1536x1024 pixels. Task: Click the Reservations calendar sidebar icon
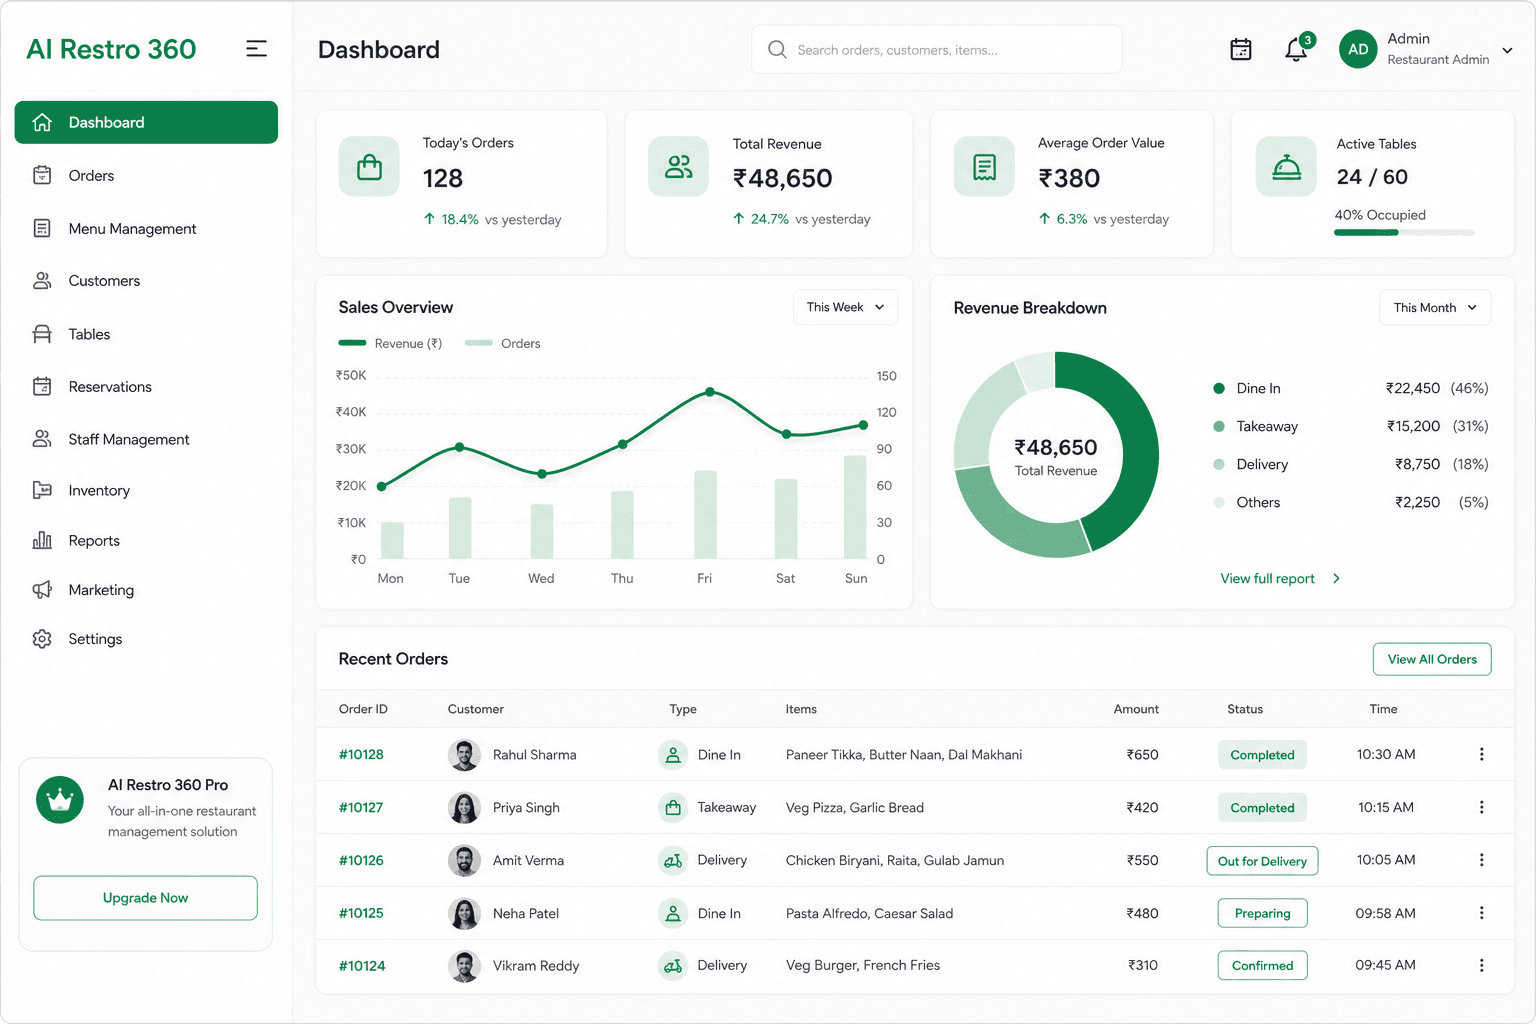coord(42,386)
